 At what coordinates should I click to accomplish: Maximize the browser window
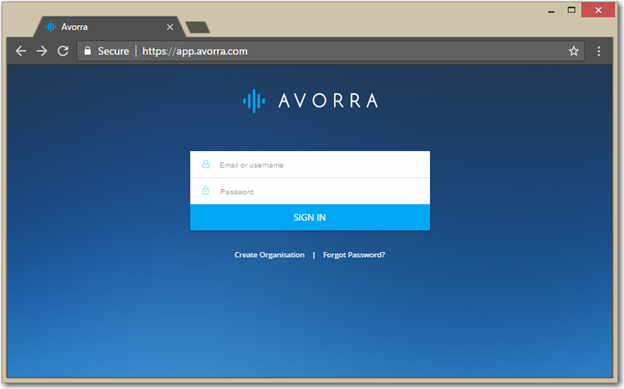[x=571, y=10]
